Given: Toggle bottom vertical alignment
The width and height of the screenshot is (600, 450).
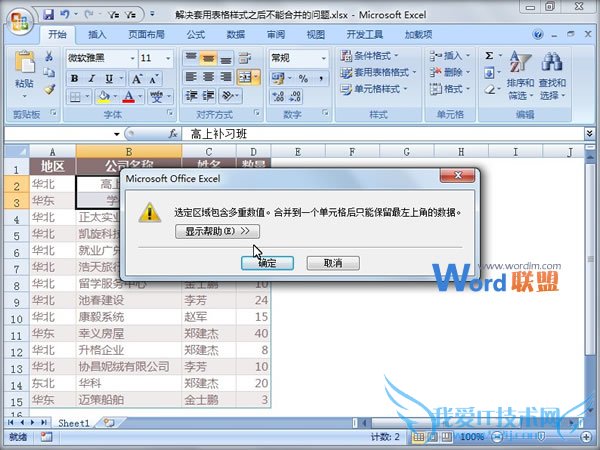Looking at the screenshot, I should click(x=226, y=58).
